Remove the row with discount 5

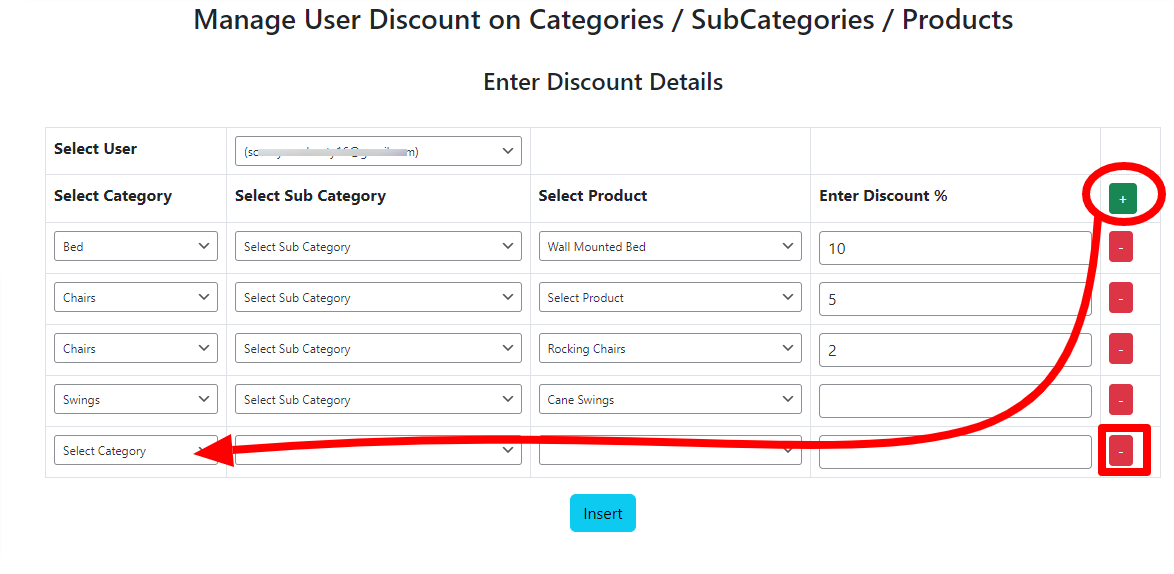pos(1121,298)
